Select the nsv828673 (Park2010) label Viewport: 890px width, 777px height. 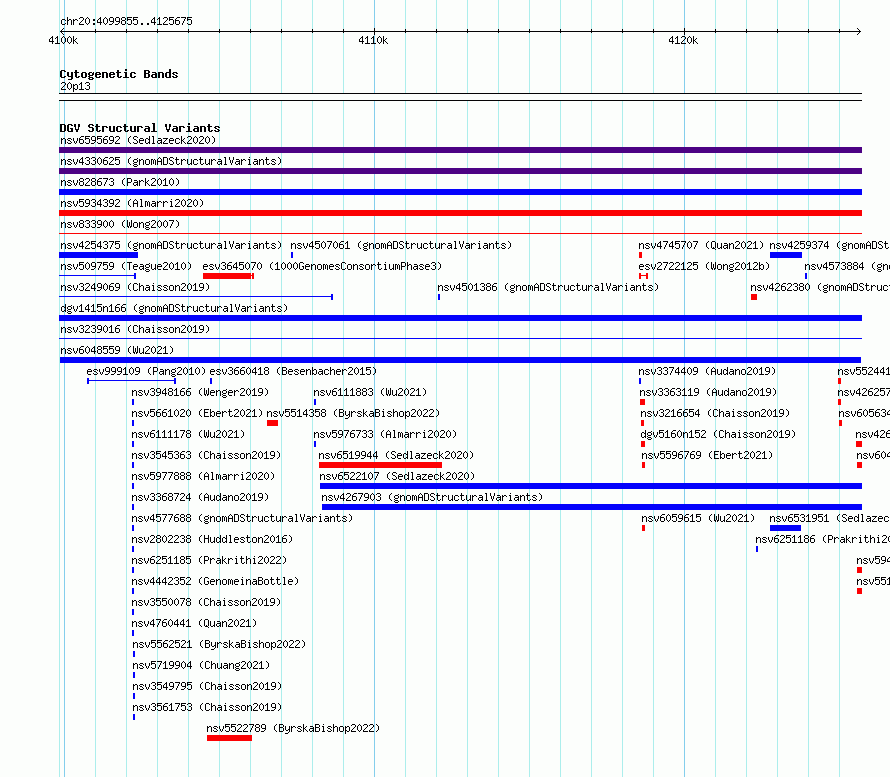(120, 182)
